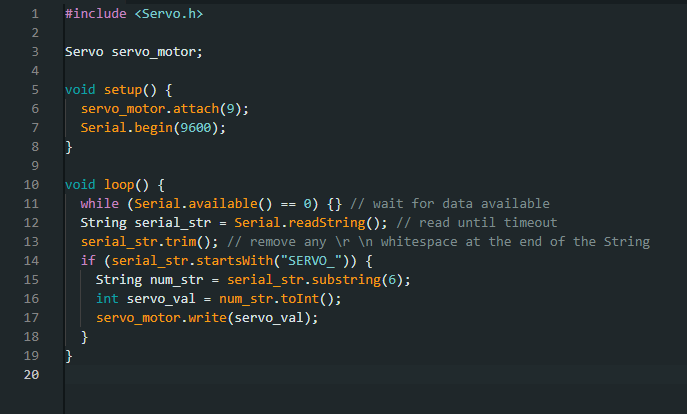Click the 'while' keyword
This screenshot has height=414, width=687.
coord(99,204)
